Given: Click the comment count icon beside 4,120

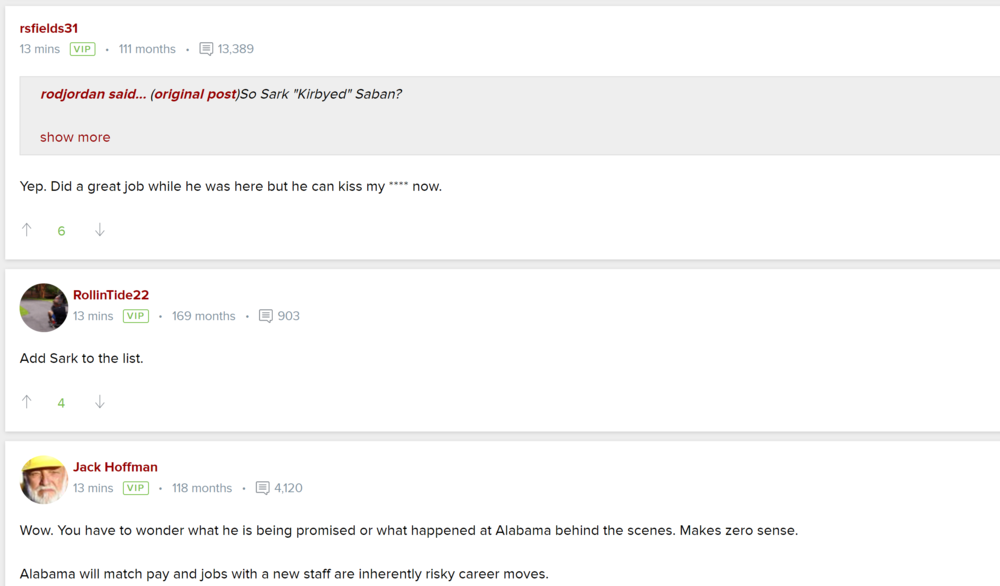Looking at the screenshot, I should tap(262, 488).
